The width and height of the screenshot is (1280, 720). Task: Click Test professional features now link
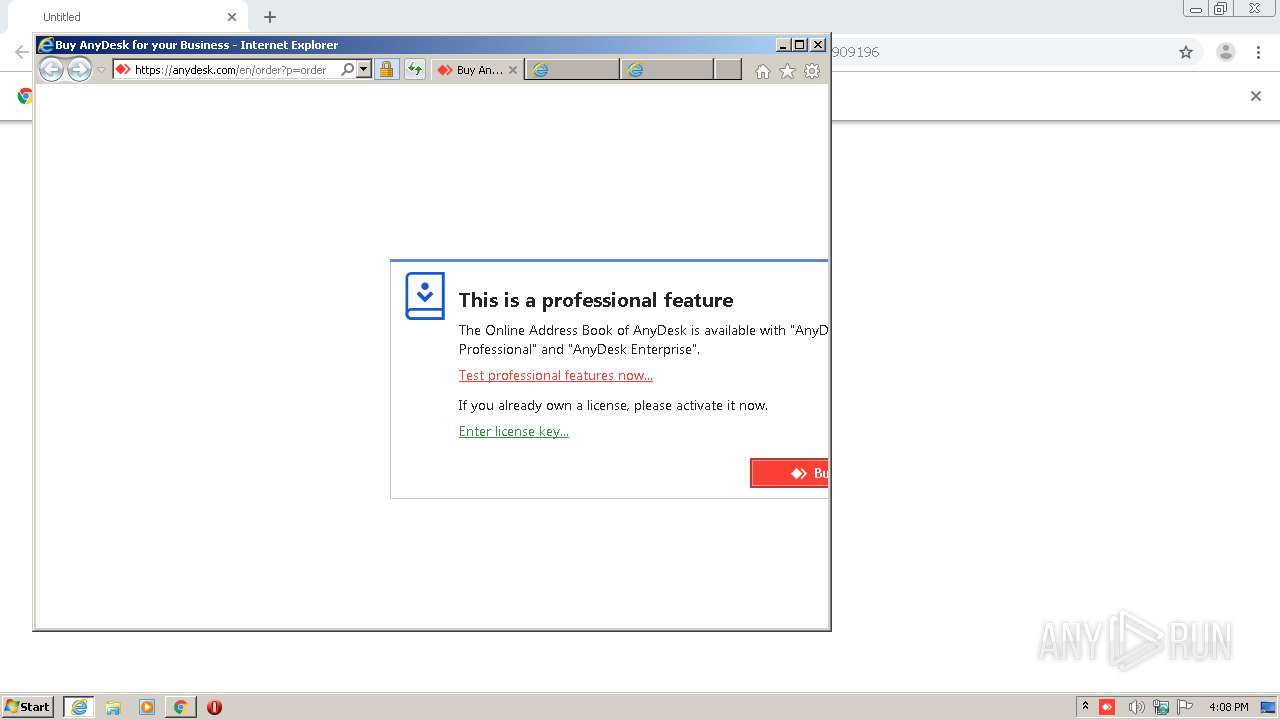point(555,376)
